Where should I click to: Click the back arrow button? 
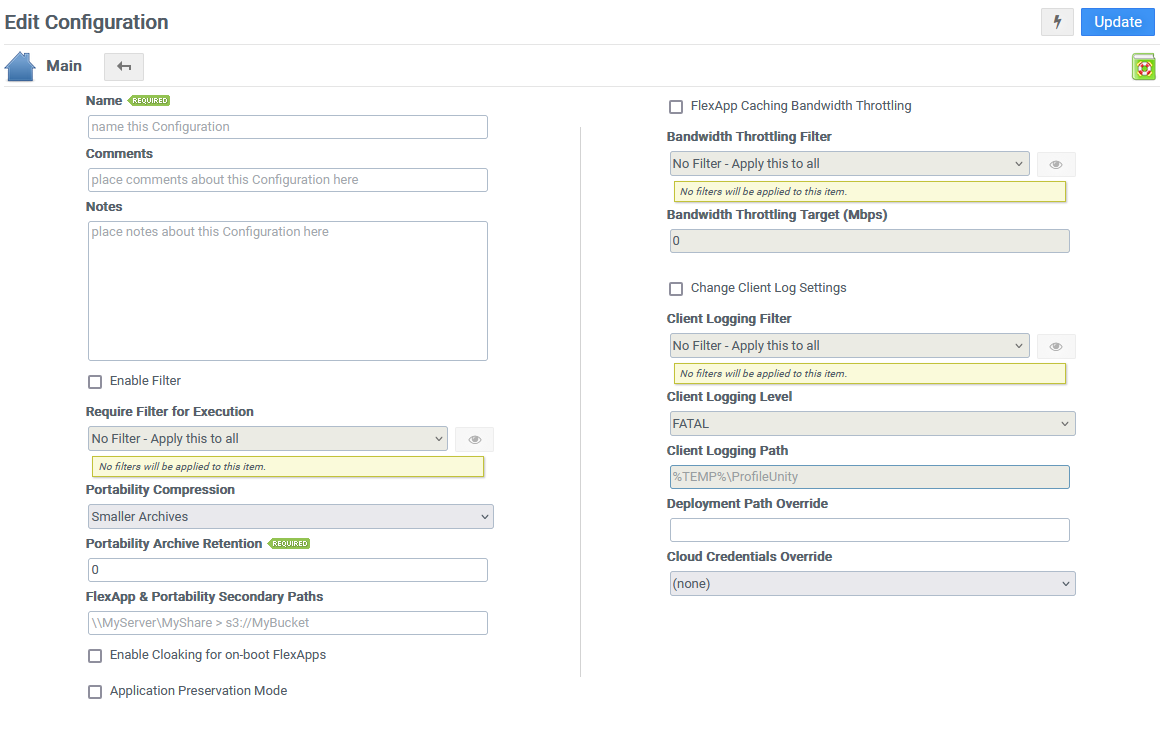click(x=124, y=67)
